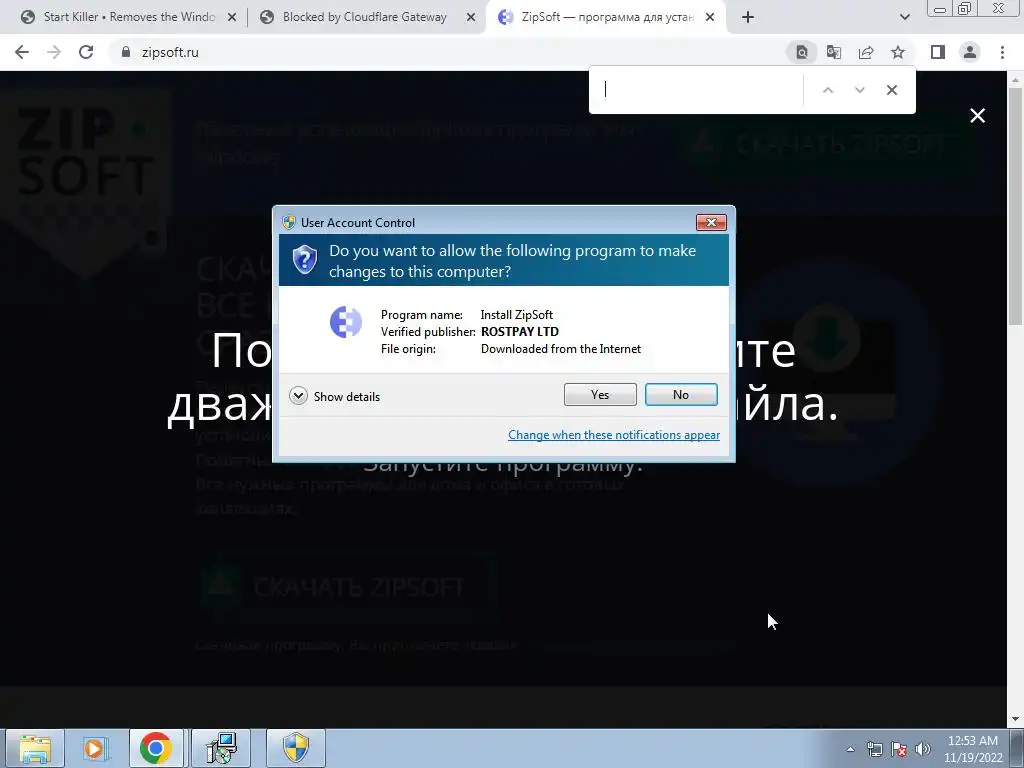Open Windows Media Player from taskbar
Screen dimensions: 1024x768
tap(95, 748)
